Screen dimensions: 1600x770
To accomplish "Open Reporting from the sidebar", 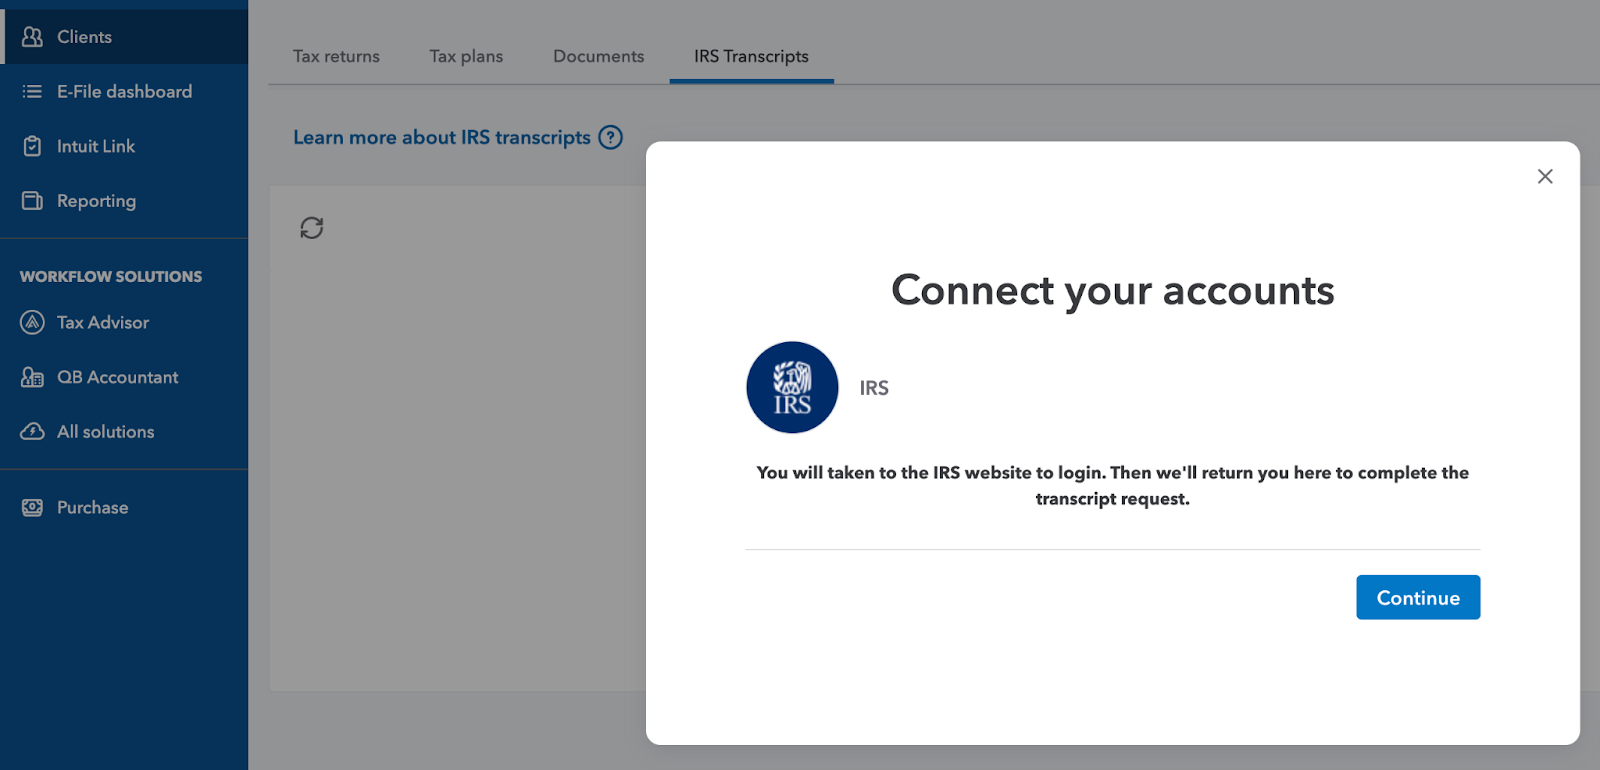I will [x=96, y=201].
